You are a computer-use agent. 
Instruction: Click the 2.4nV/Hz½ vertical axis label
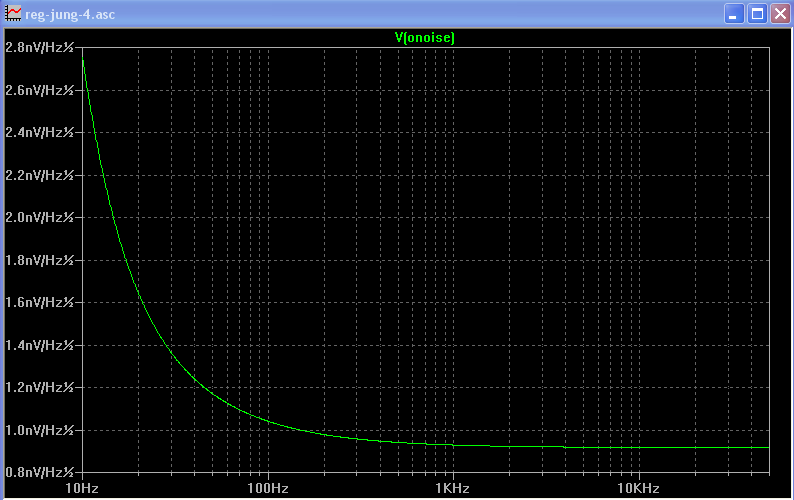point(39,132)
